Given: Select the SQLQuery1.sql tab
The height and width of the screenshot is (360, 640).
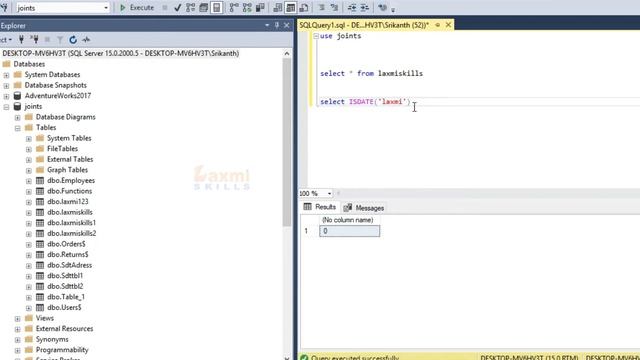Looking at the screenshot, I should tap(364, 25).
